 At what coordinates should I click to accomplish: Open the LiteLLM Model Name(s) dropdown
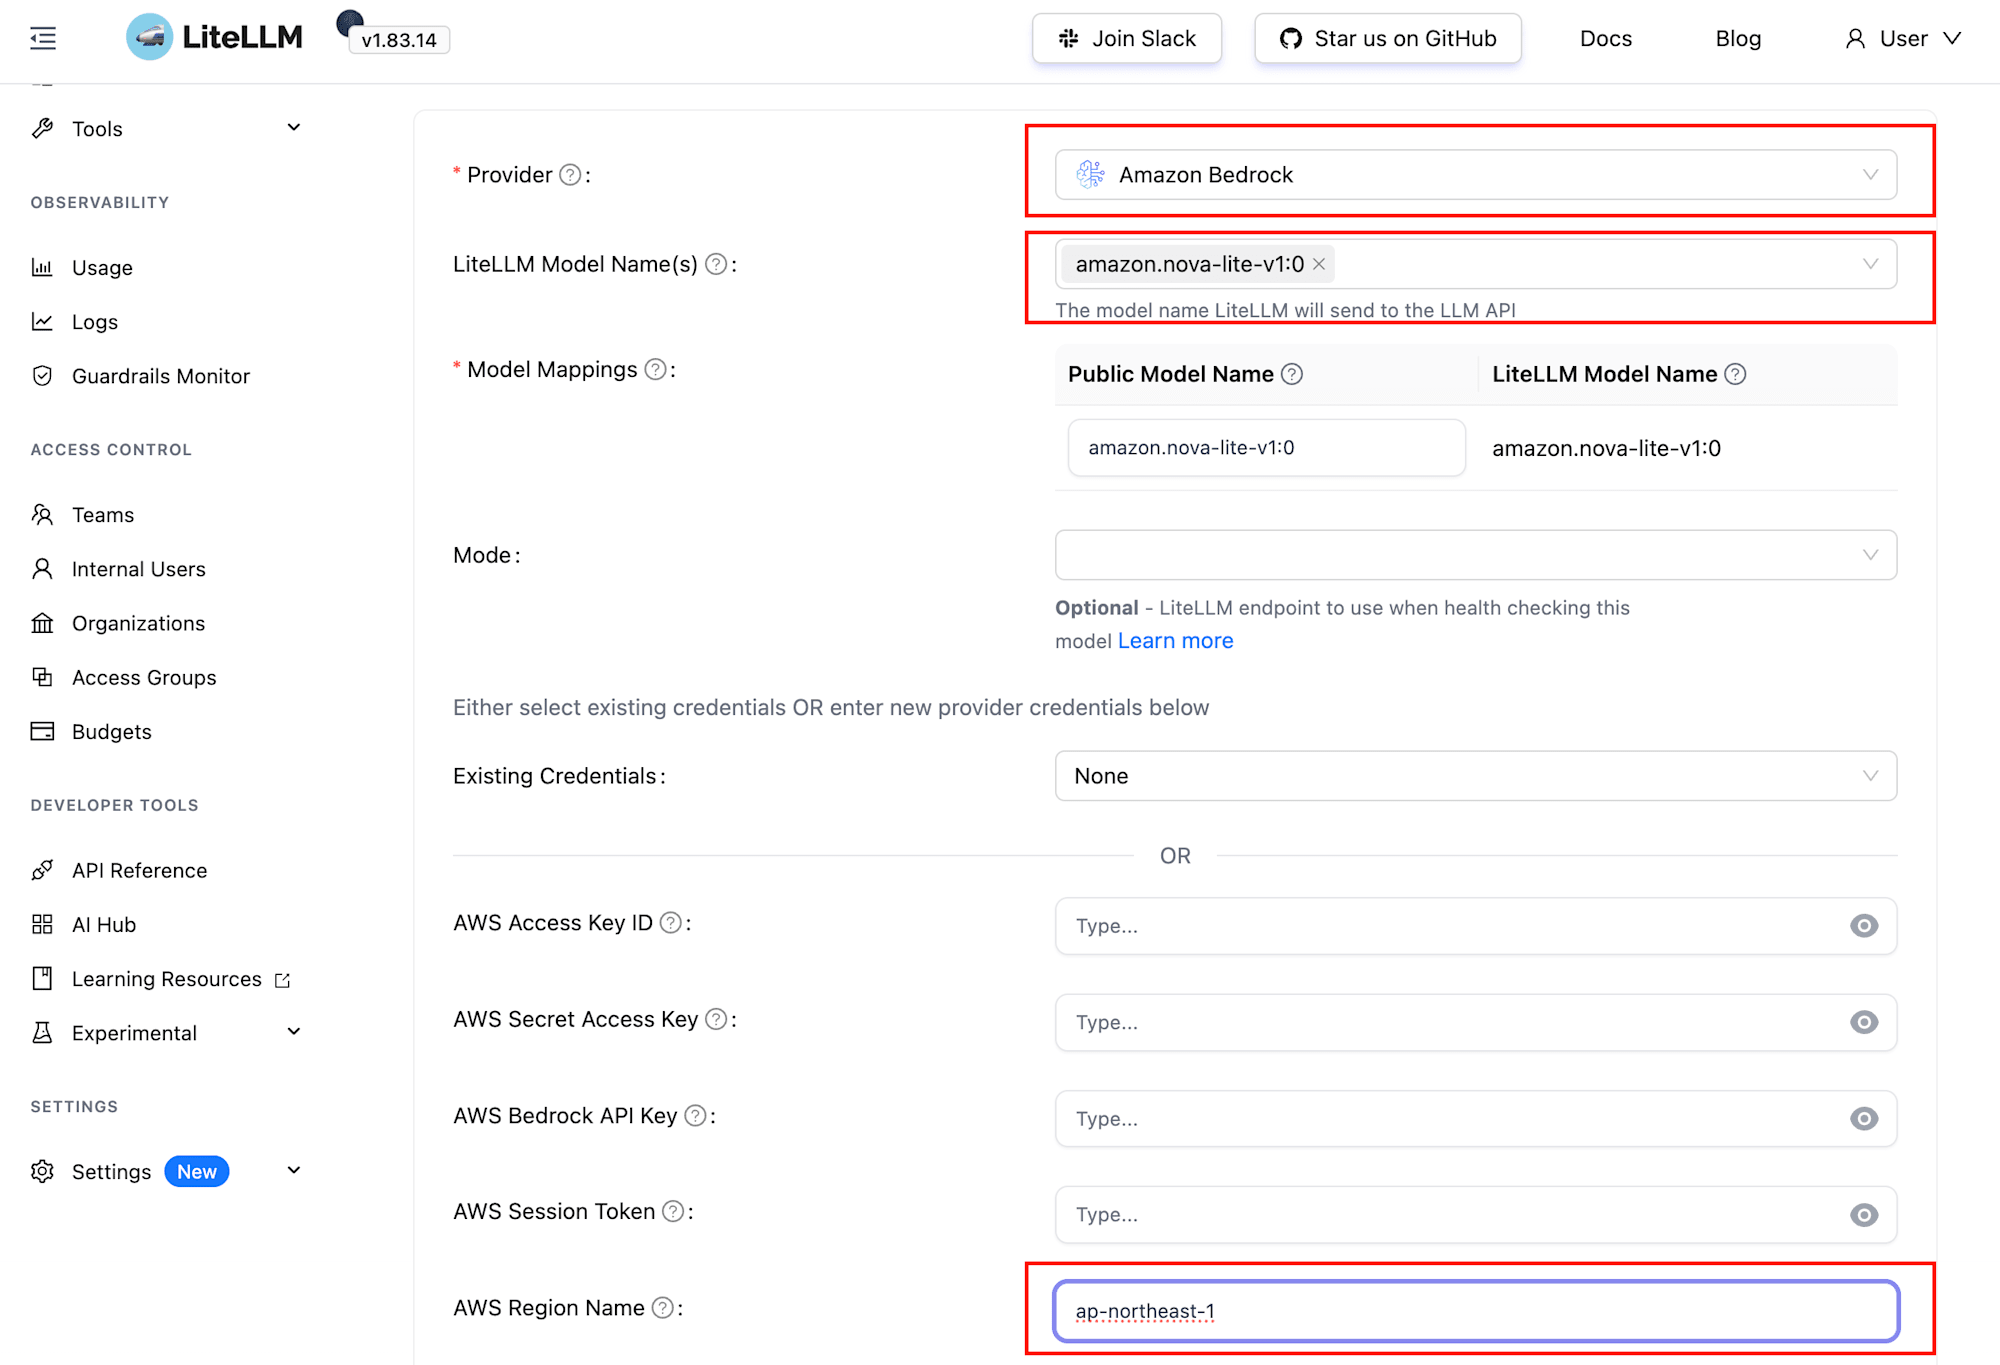[x=1476, y=264]
